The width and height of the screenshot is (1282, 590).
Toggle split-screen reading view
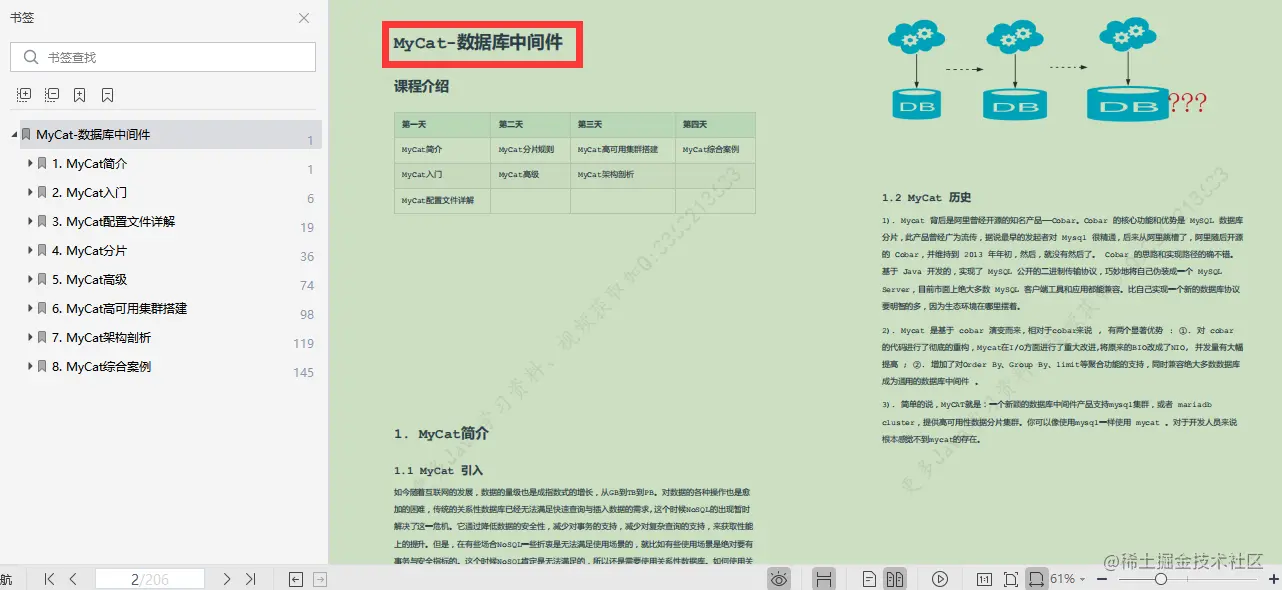point(824,578)
